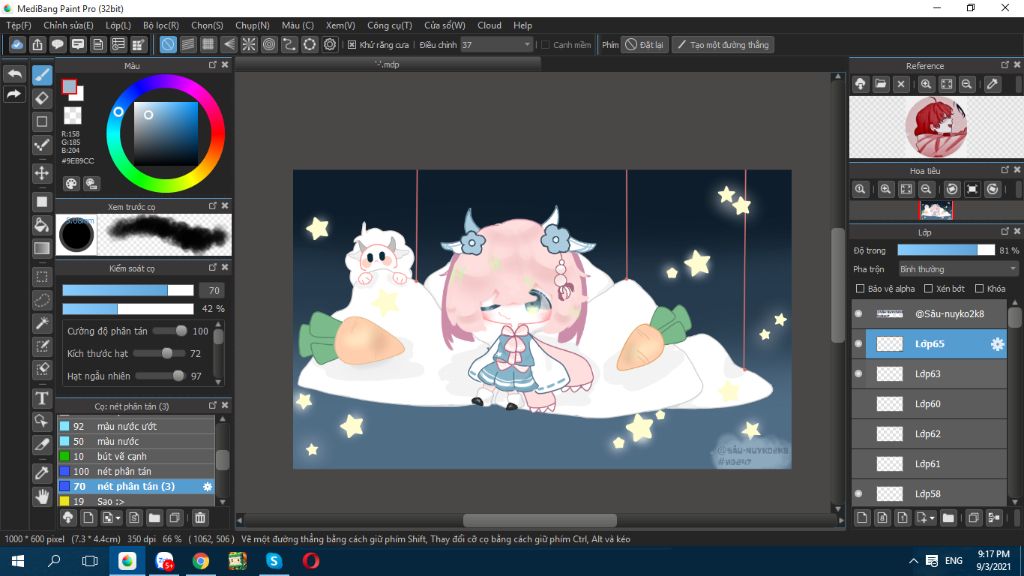Click the parallel snap icon

pos(188,44)
